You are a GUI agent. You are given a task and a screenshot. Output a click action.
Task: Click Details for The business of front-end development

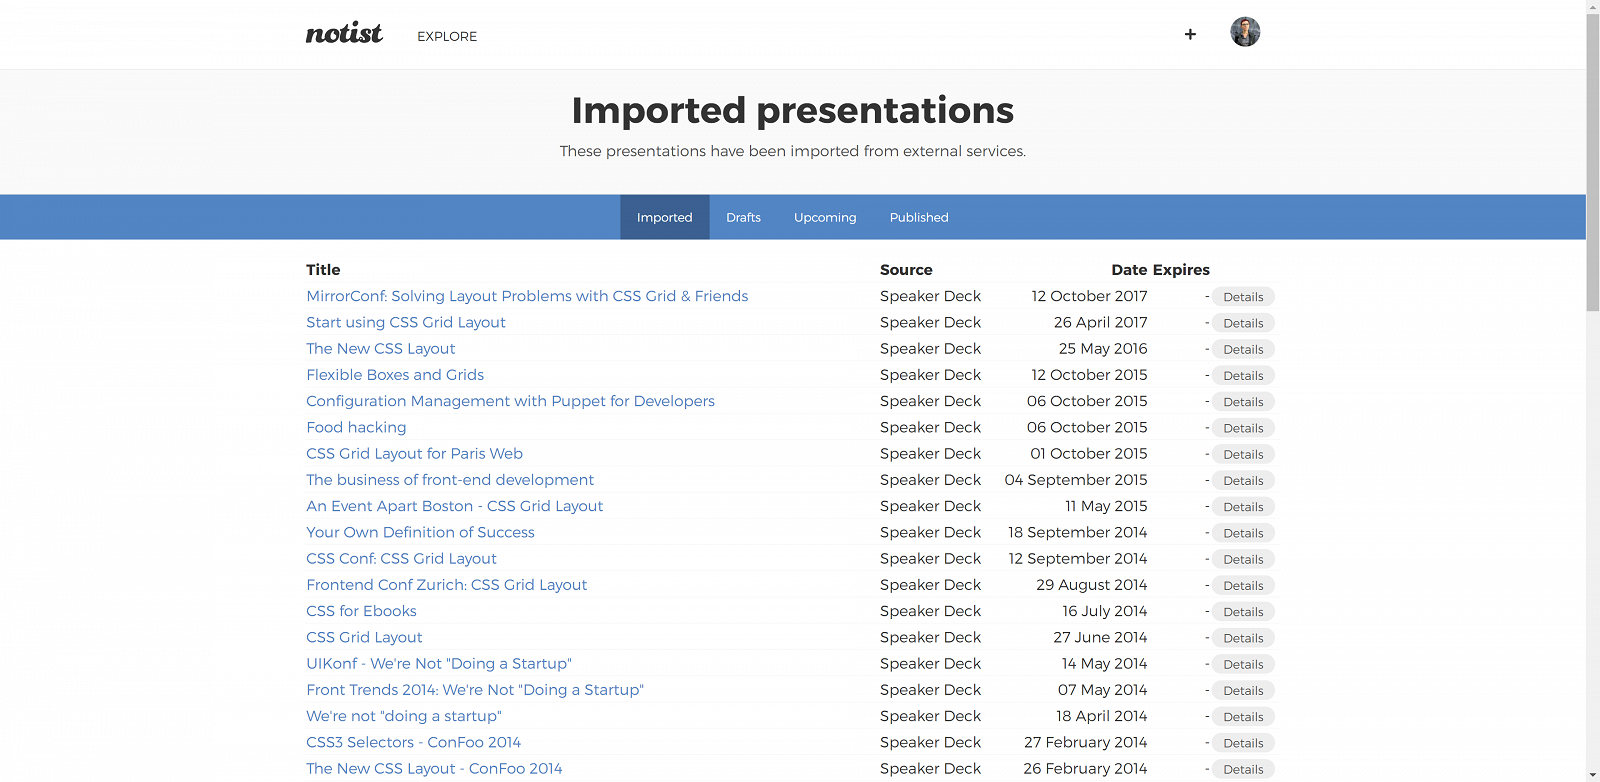coord(1243,481)
